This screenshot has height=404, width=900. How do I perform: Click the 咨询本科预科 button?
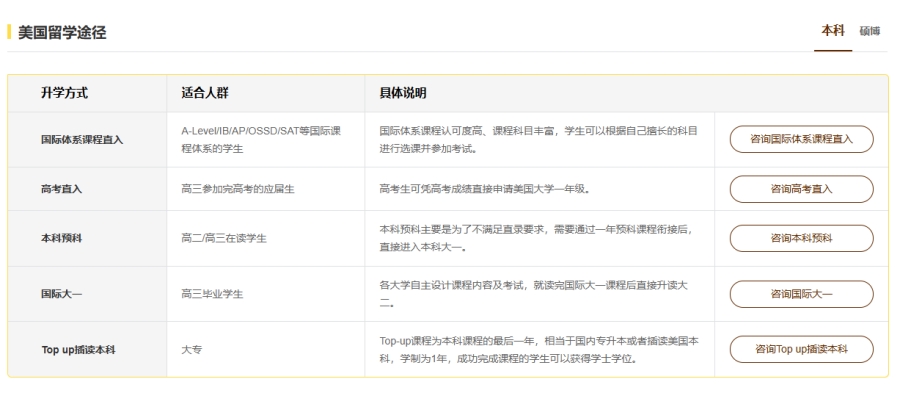[x=801, y=238]
